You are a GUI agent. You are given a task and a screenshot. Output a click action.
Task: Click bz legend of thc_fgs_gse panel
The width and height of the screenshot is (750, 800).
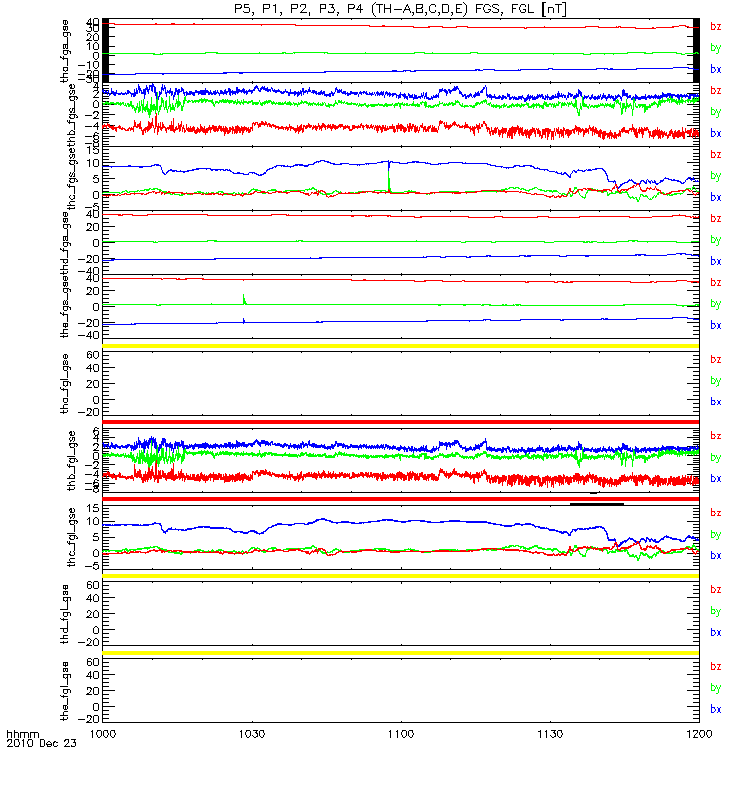(716, 155)
